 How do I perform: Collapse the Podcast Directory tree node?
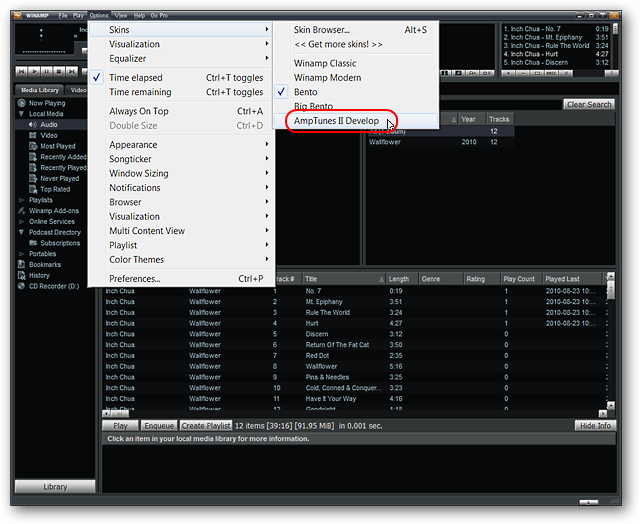click(x=21, y=232)
